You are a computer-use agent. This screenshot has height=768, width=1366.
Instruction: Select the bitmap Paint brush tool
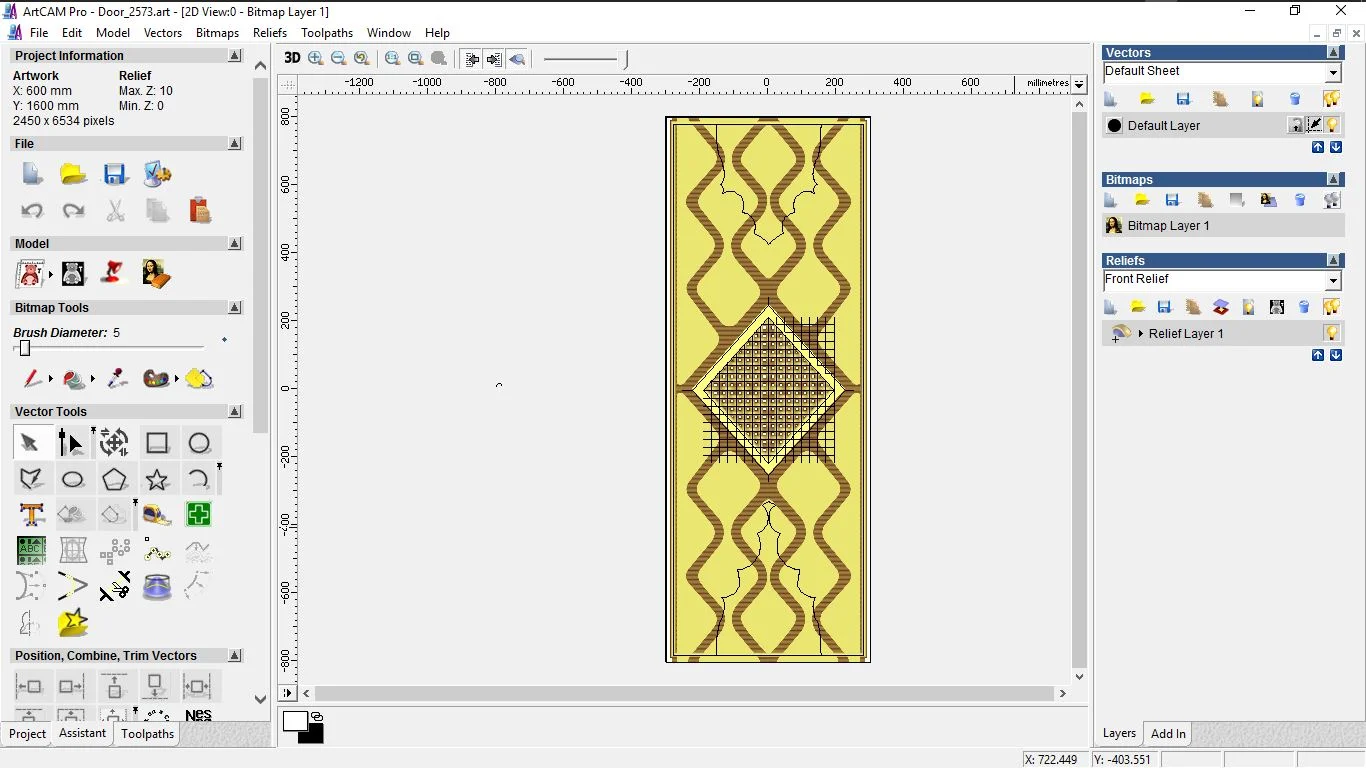[31, 379]
